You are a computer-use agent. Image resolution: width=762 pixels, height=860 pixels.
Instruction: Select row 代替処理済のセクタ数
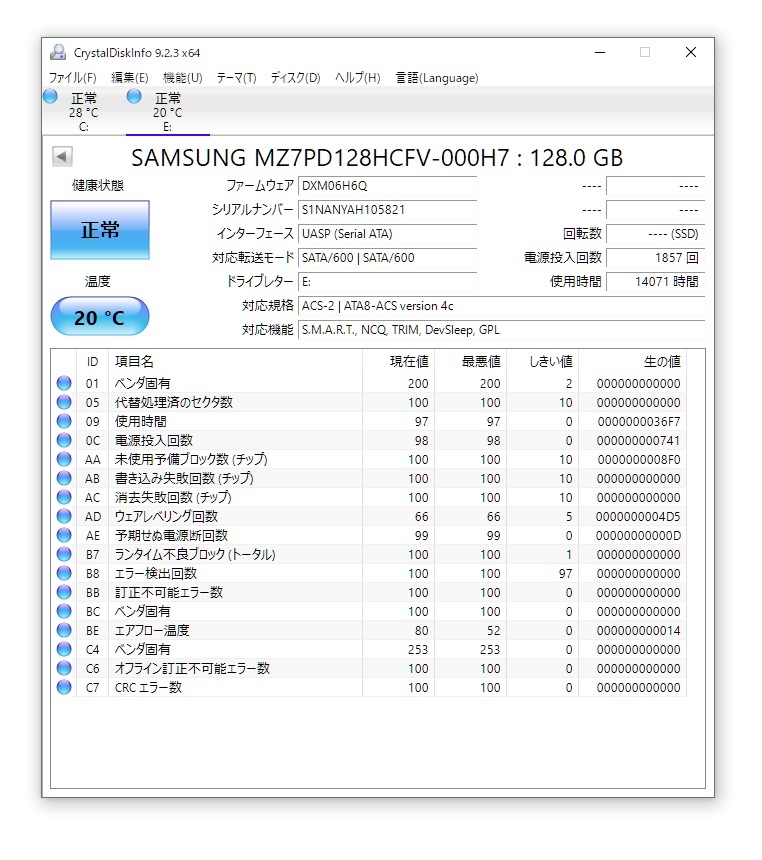pos(369,402)
